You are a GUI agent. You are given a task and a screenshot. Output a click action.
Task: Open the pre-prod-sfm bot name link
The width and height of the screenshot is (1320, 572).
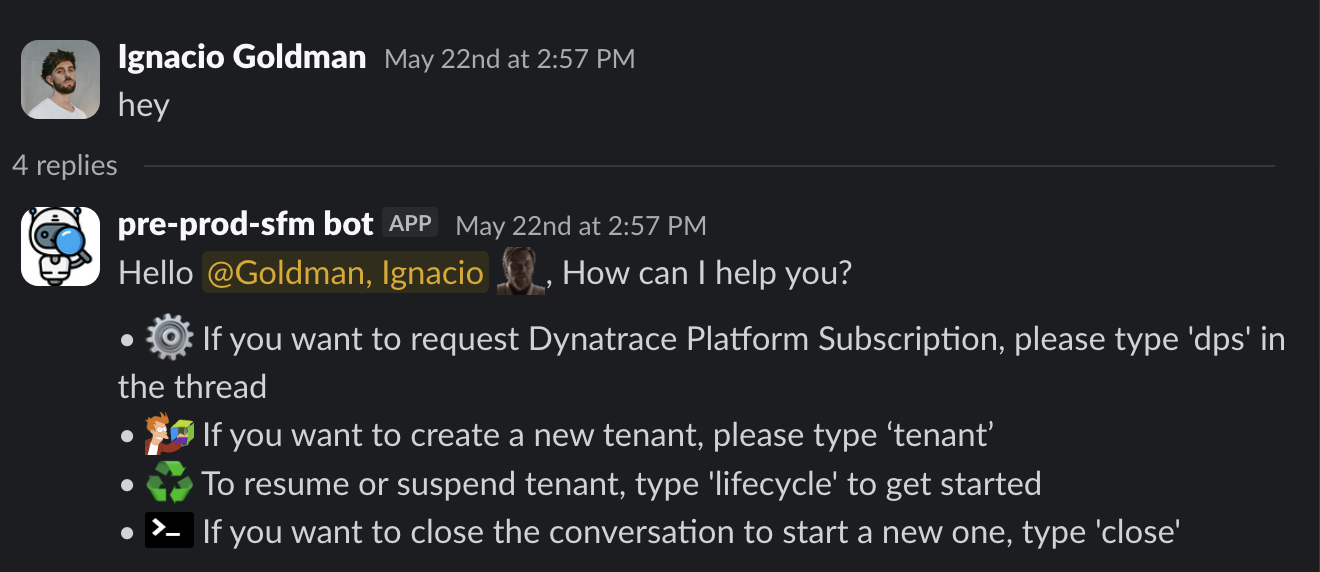coord(246,224)
